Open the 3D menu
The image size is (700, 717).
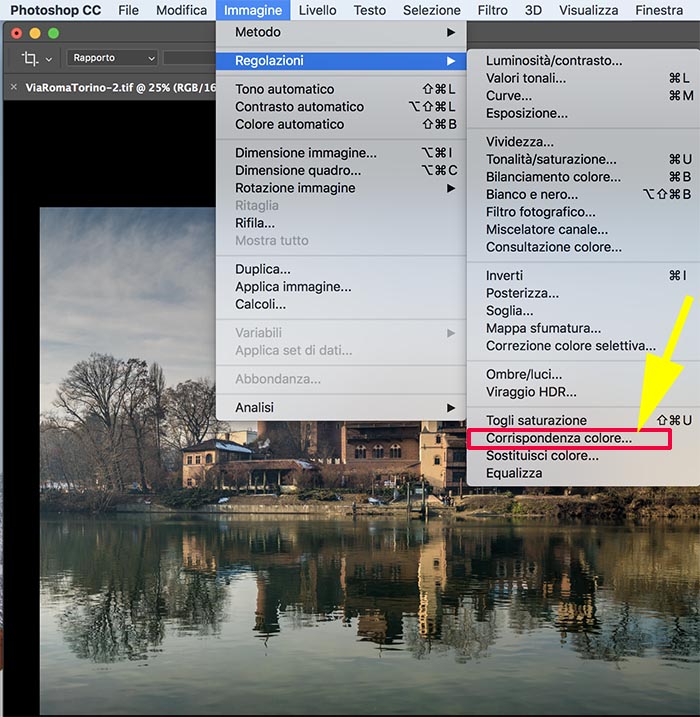point(533,10)
